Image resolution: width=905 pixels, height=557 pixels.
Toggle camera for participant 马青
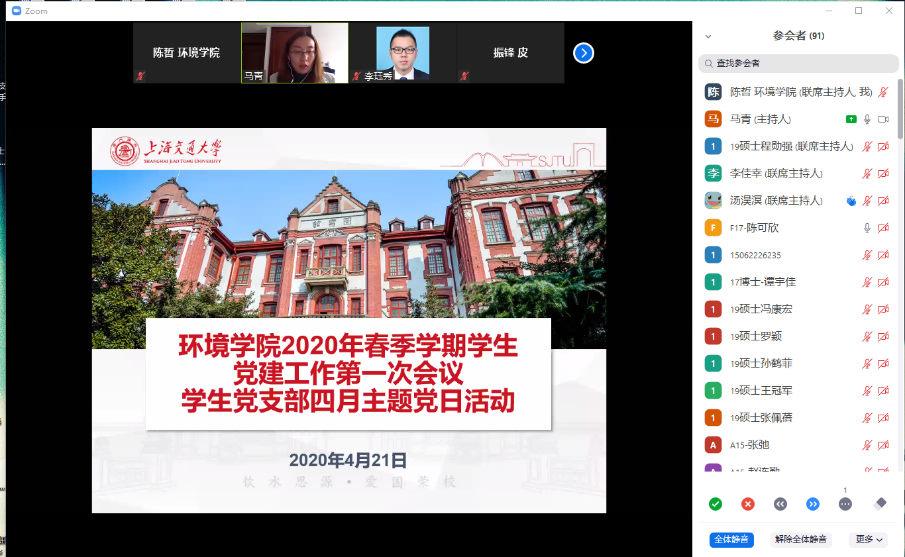coord(883,119)
